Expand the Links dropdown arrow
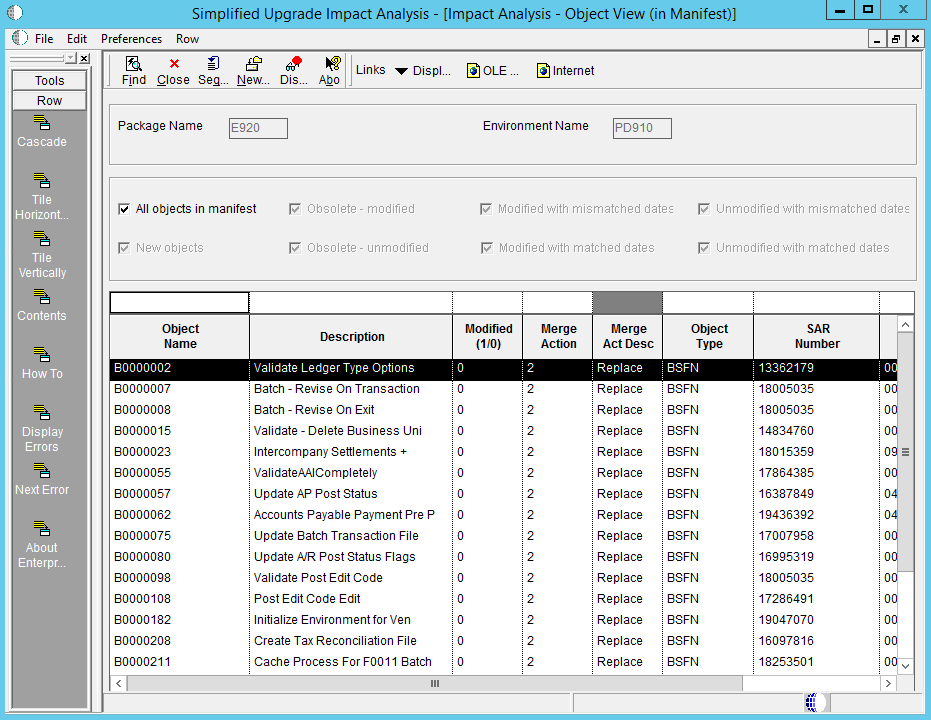This screenshot has width=931, height=720. (x=401, y=71)
